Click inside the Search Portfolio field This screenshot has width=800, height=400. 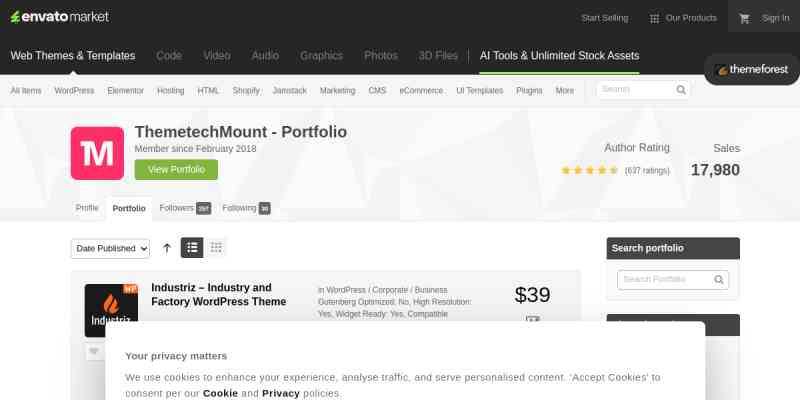pyautogui.click(x=666, y=280)
